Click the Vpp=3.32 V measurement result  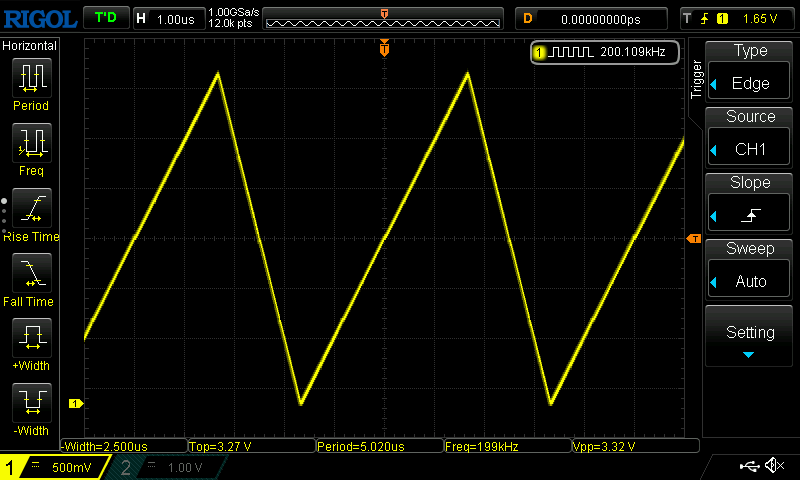click(x=636, y=446)
